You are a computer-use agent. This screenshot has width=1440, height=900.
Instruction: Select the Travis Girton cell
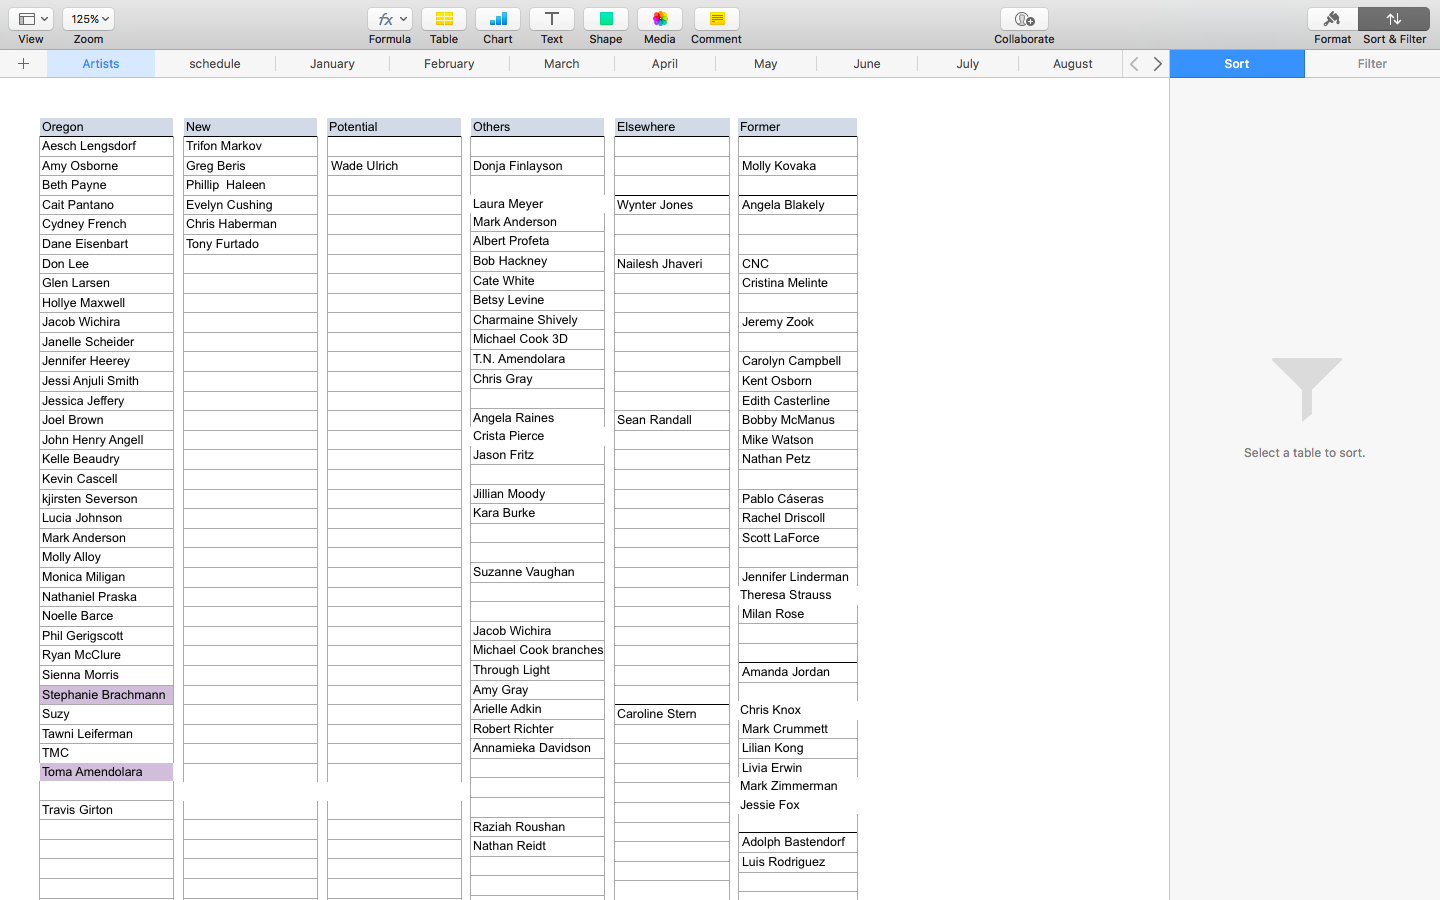click(106, 810)
